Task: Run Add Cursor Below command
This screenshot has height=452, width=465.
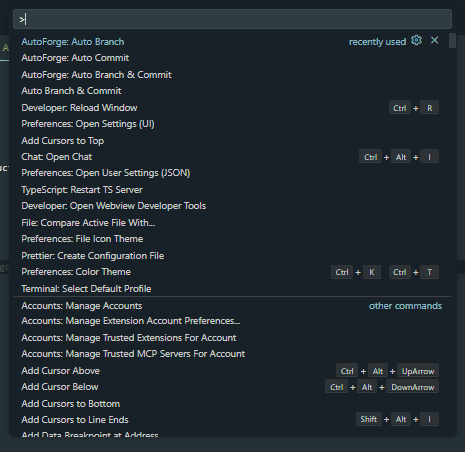Action: [232, 387]
